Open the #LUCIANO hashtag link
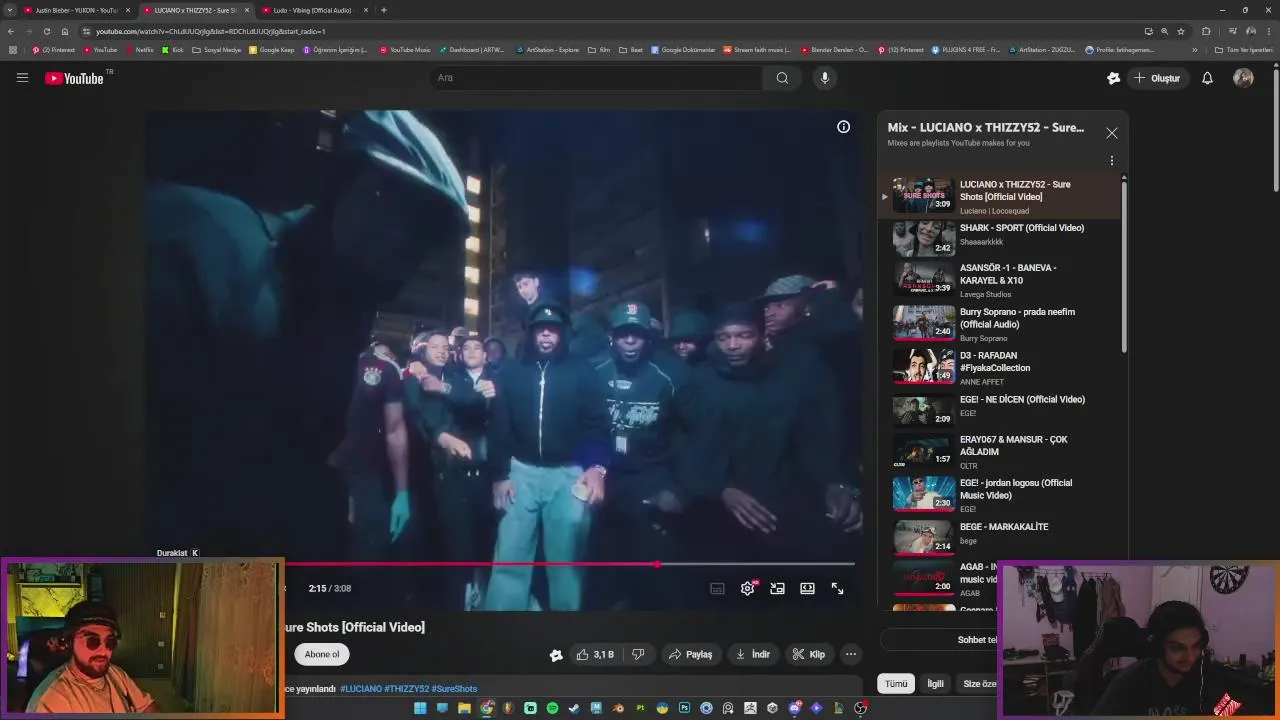 [361, 689]
